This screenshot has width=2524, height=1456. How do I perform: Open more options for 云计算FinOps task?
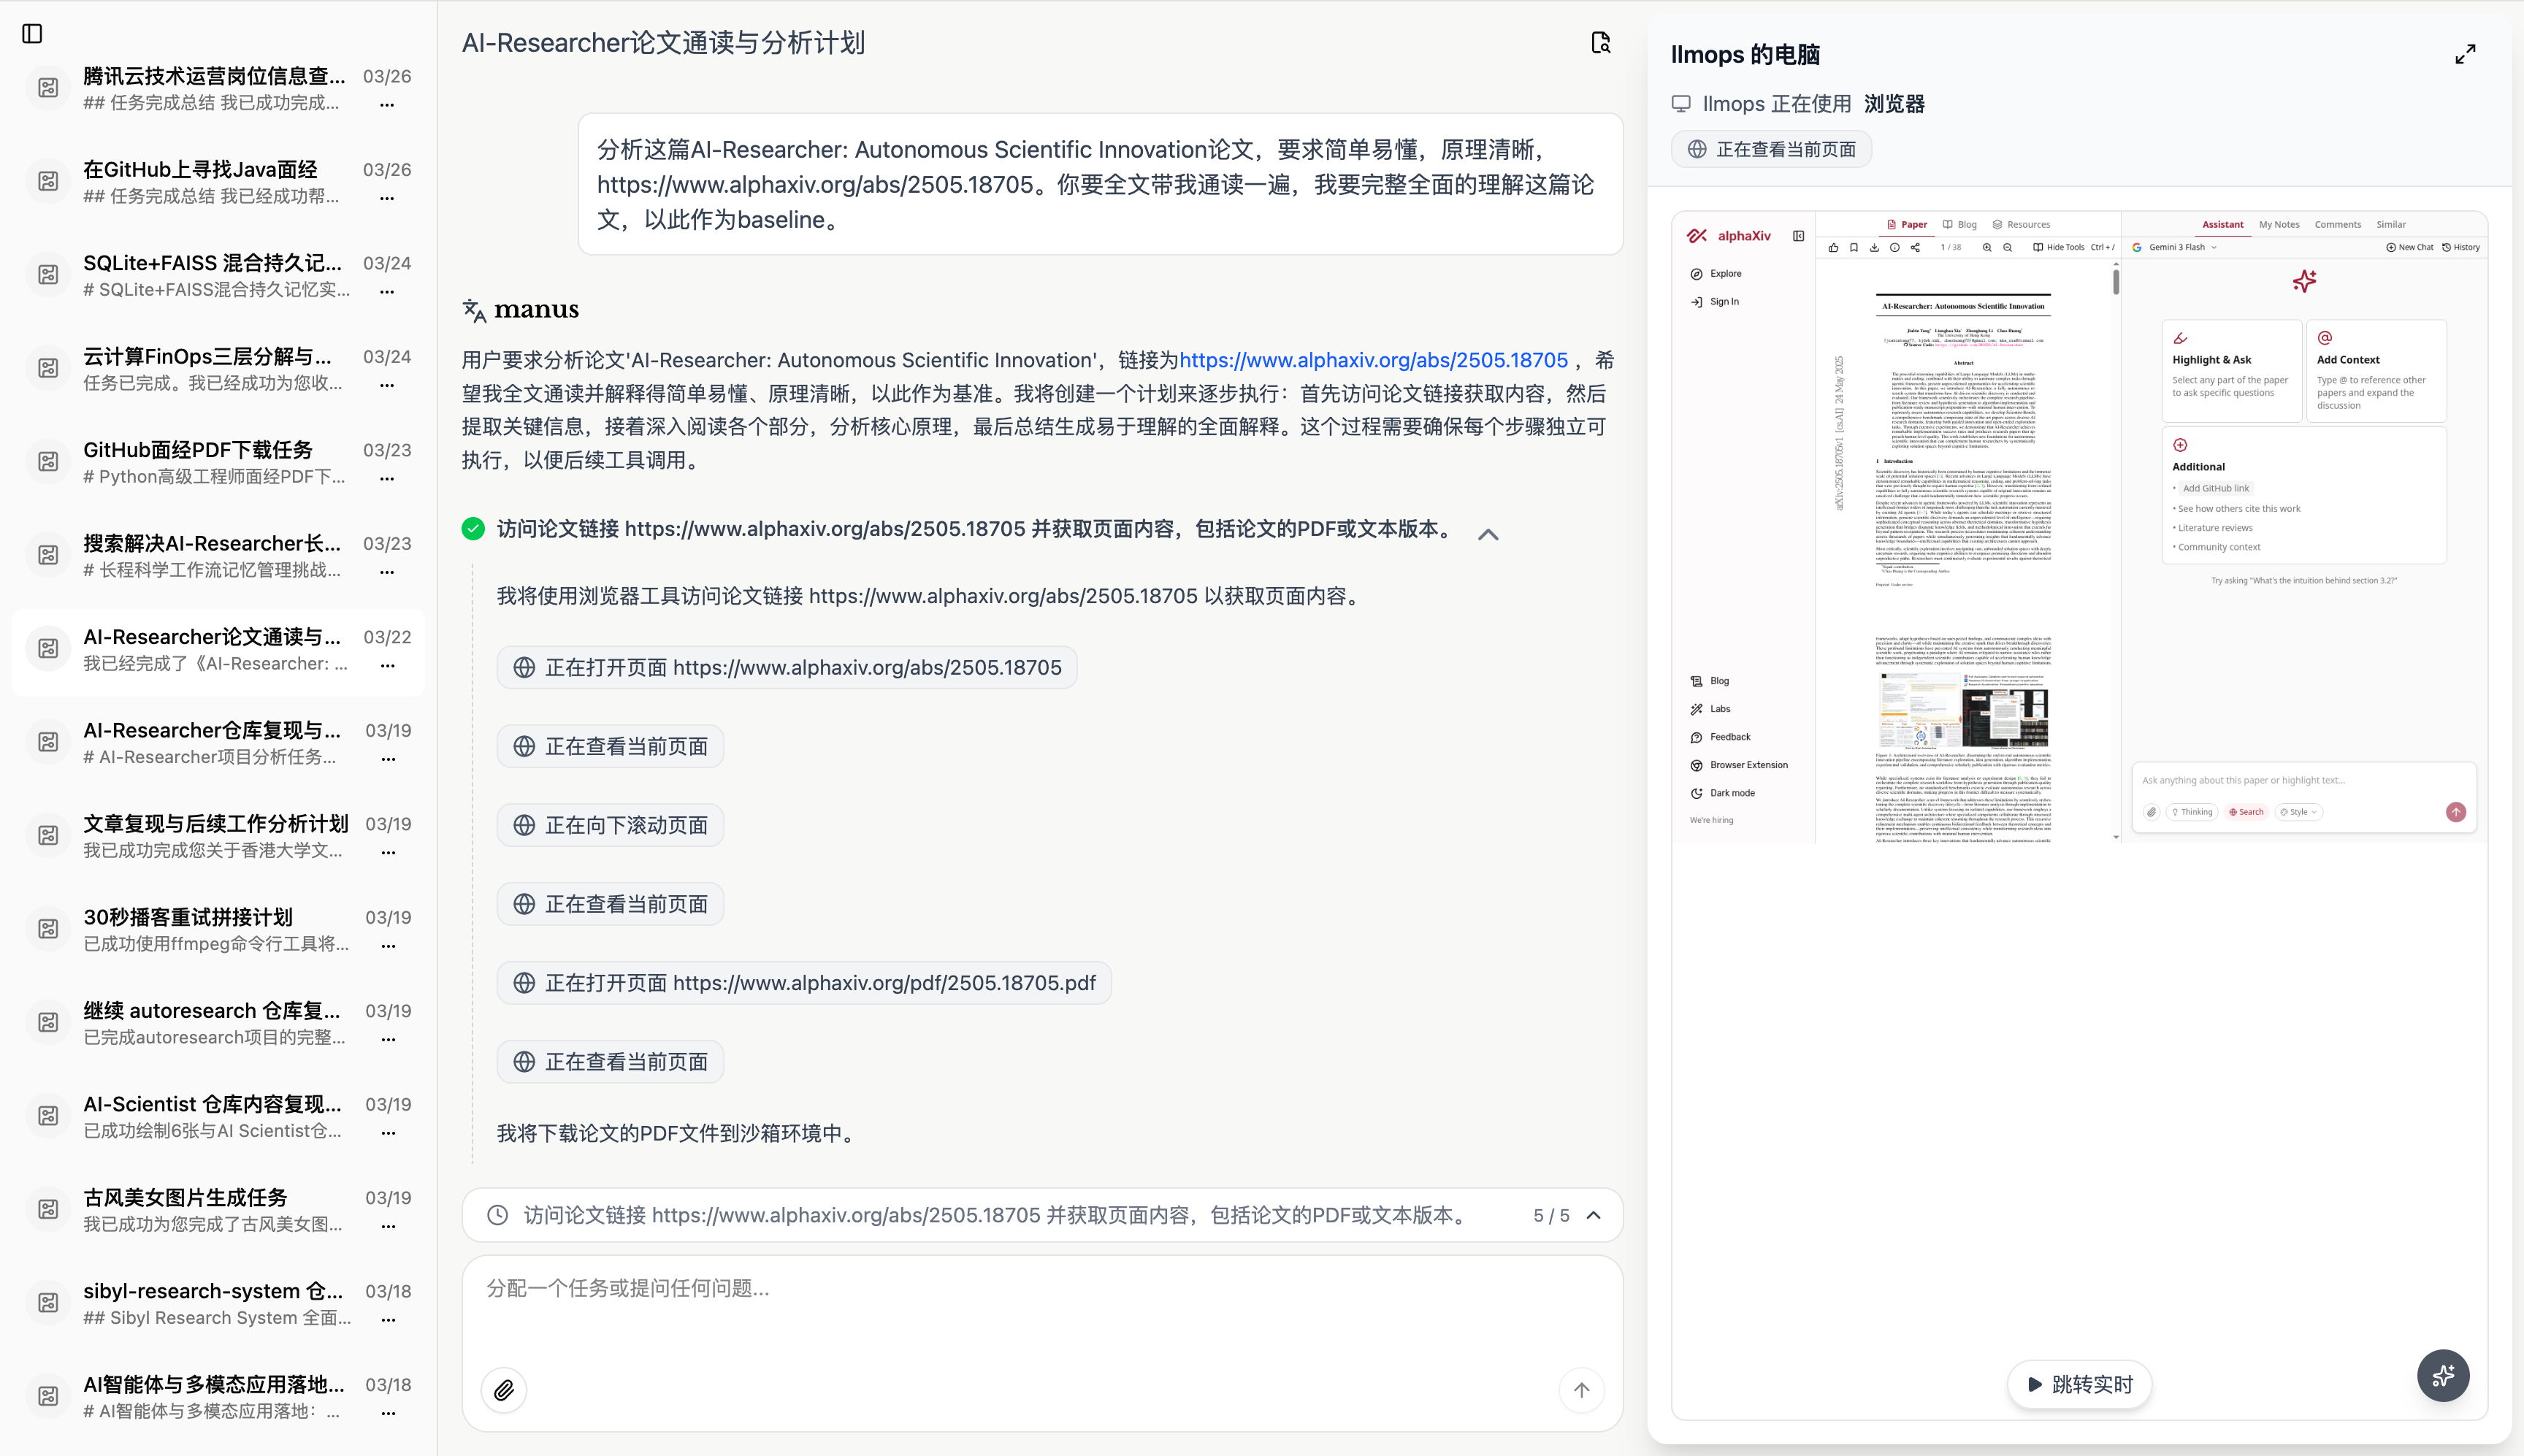(387, 385)
